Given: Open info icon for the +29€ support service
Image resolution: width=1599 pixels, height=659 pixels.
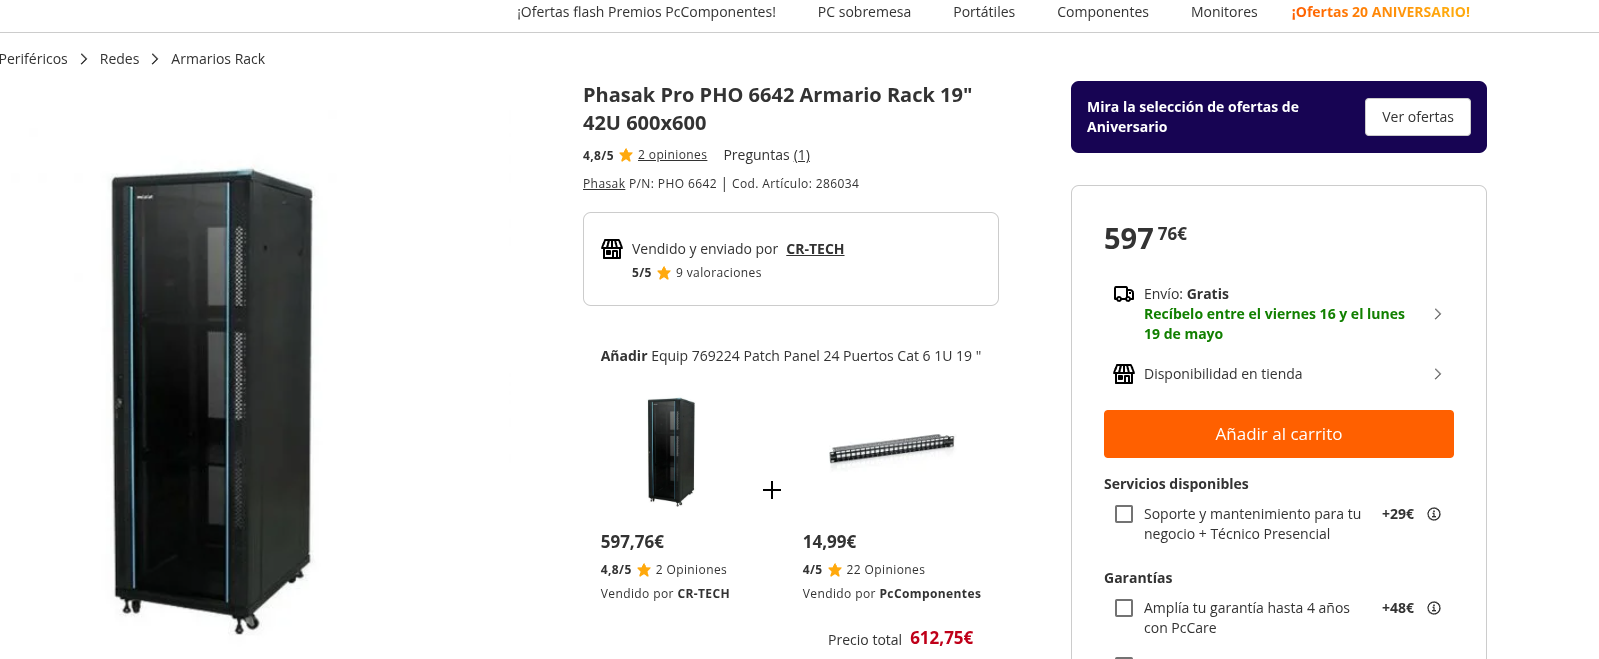Looking at the screenshot, I should click(1434, 514).
